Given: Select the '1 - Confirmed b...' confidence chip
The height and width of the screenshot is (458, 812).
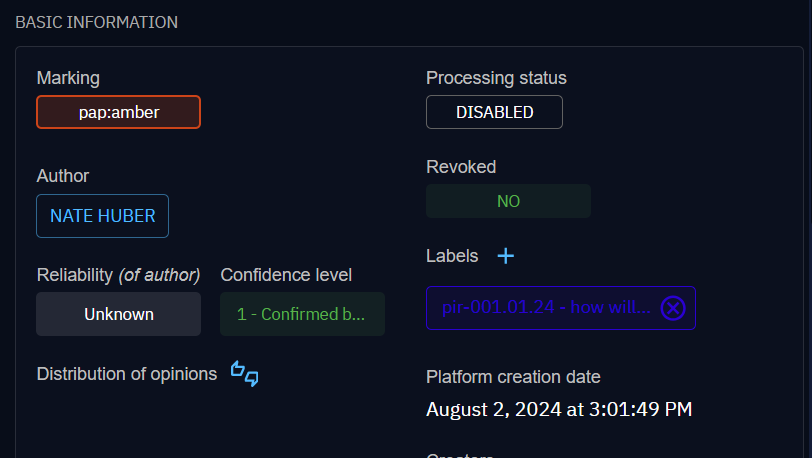Looking at the screenshot, I should click(x=301, y=314).
